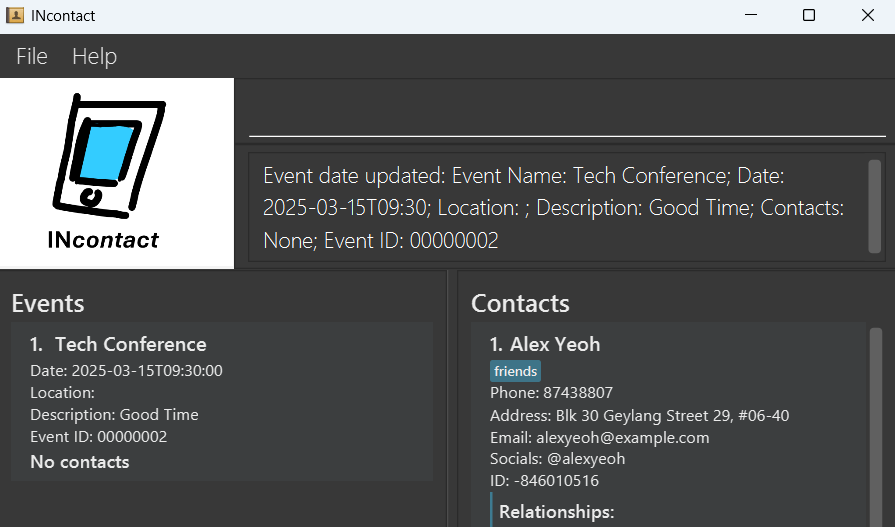This screenshot has height=527, width=895.
Task: Open the Help menu
Action: [x=94, y=57]
